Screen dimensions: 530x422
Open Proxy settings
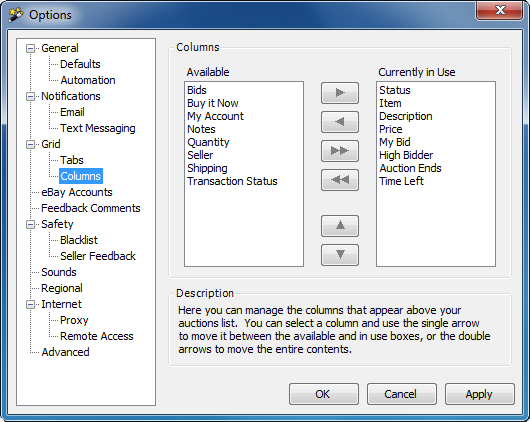74,320
